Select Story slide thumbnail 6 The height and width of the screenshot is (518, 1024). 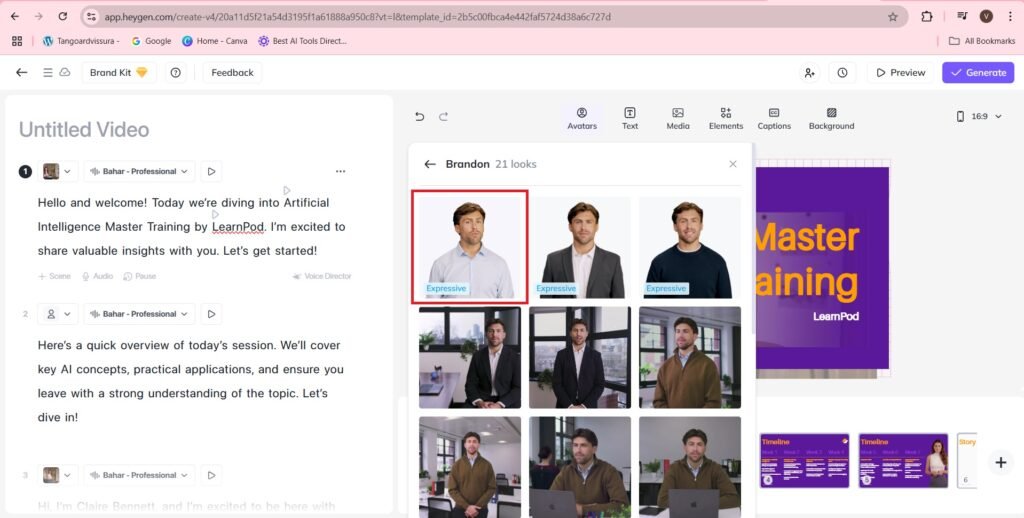pyautogui.click(x=967, y=461)
